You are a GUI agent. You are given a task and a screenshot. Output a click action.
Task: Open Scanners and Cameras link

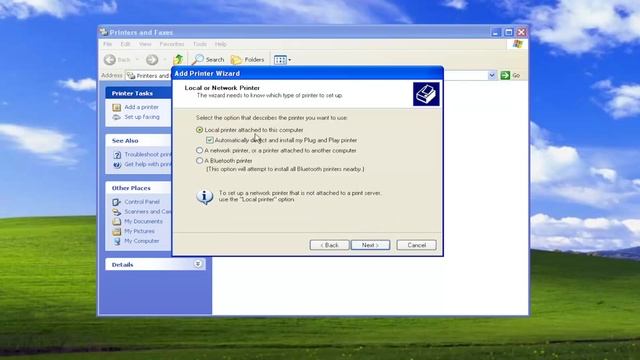pos(148,211)
